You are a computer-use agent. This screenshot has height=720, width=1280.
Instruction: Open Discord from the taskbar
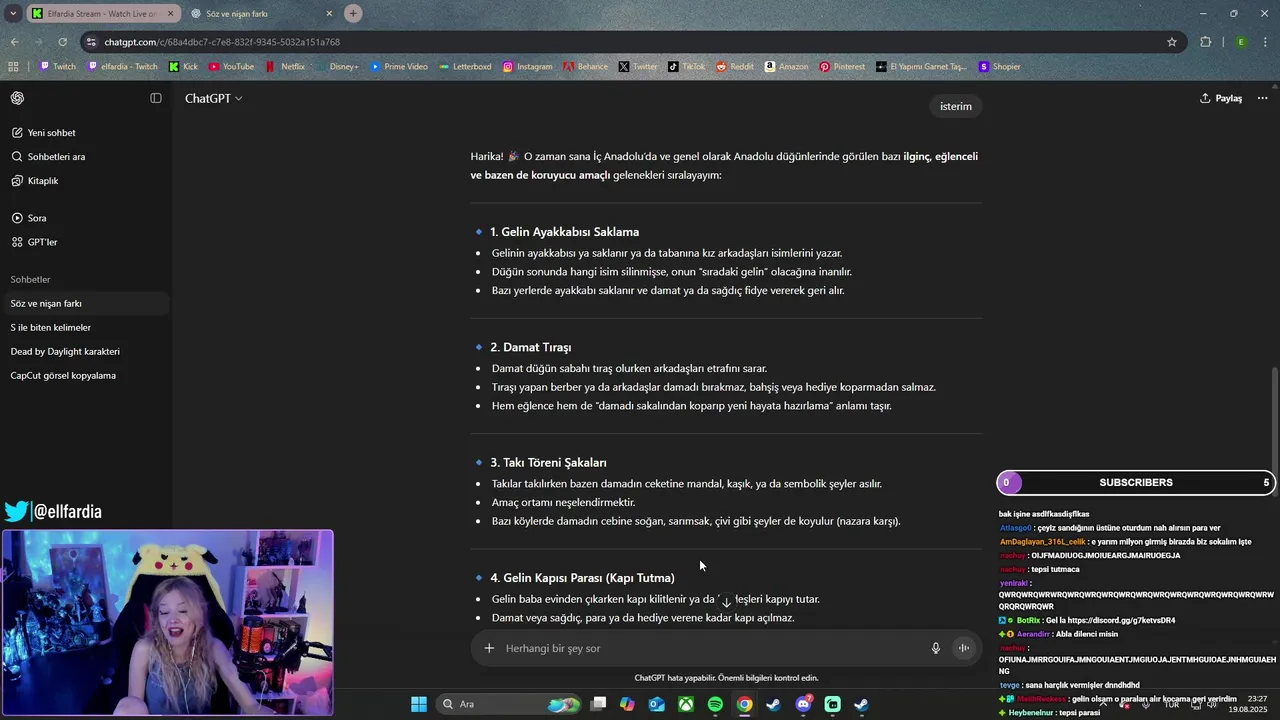point(803,704)
